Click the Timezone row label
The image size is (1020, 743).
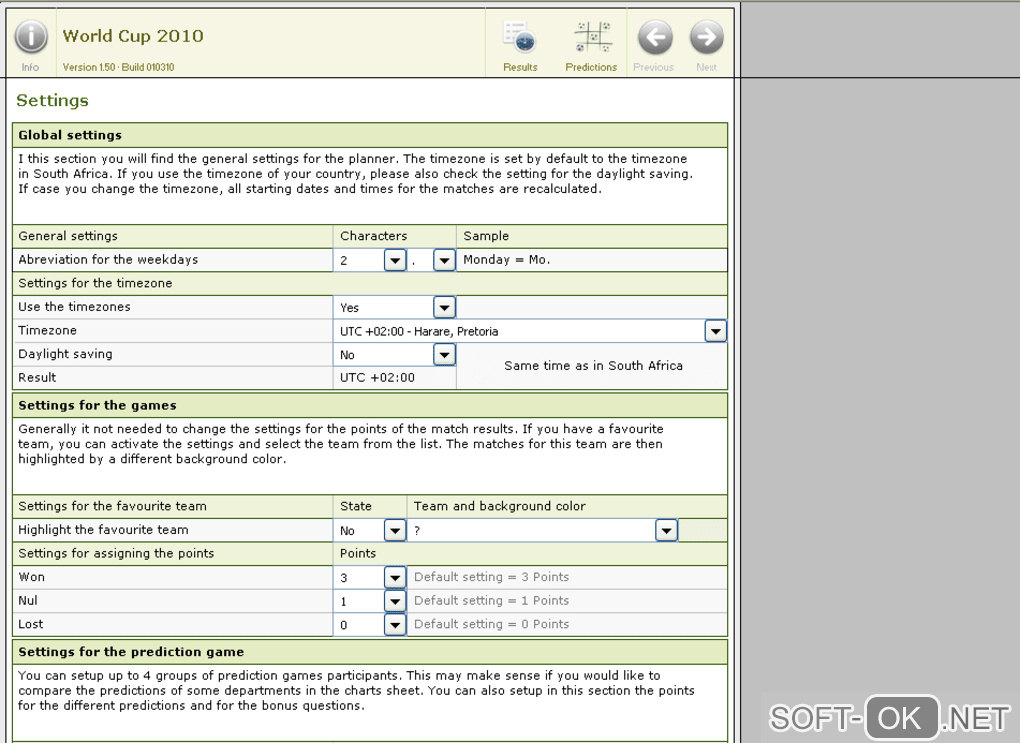click(x=47, y=331)
